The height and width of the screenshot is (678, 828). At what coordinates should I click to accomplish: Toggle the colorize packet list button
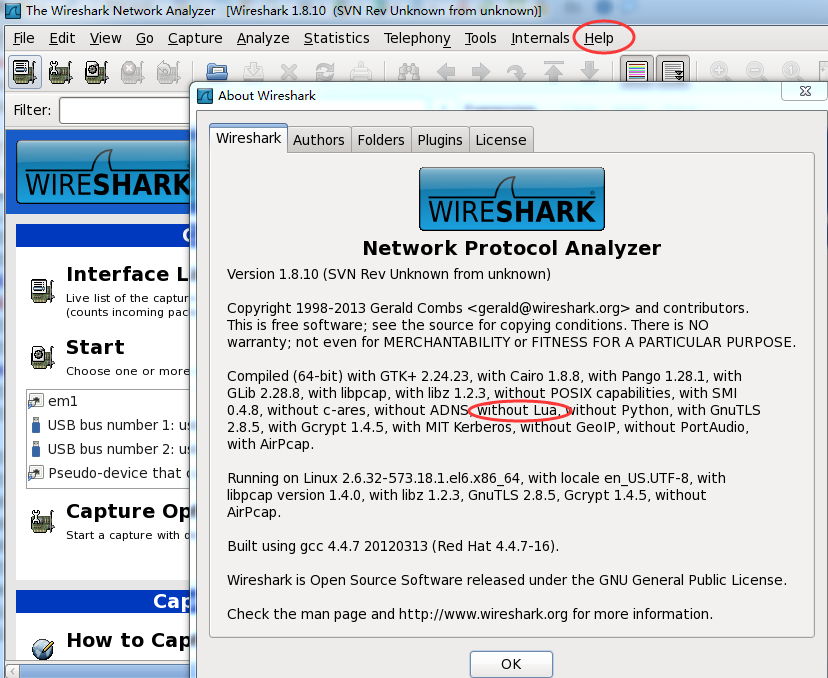636,71
